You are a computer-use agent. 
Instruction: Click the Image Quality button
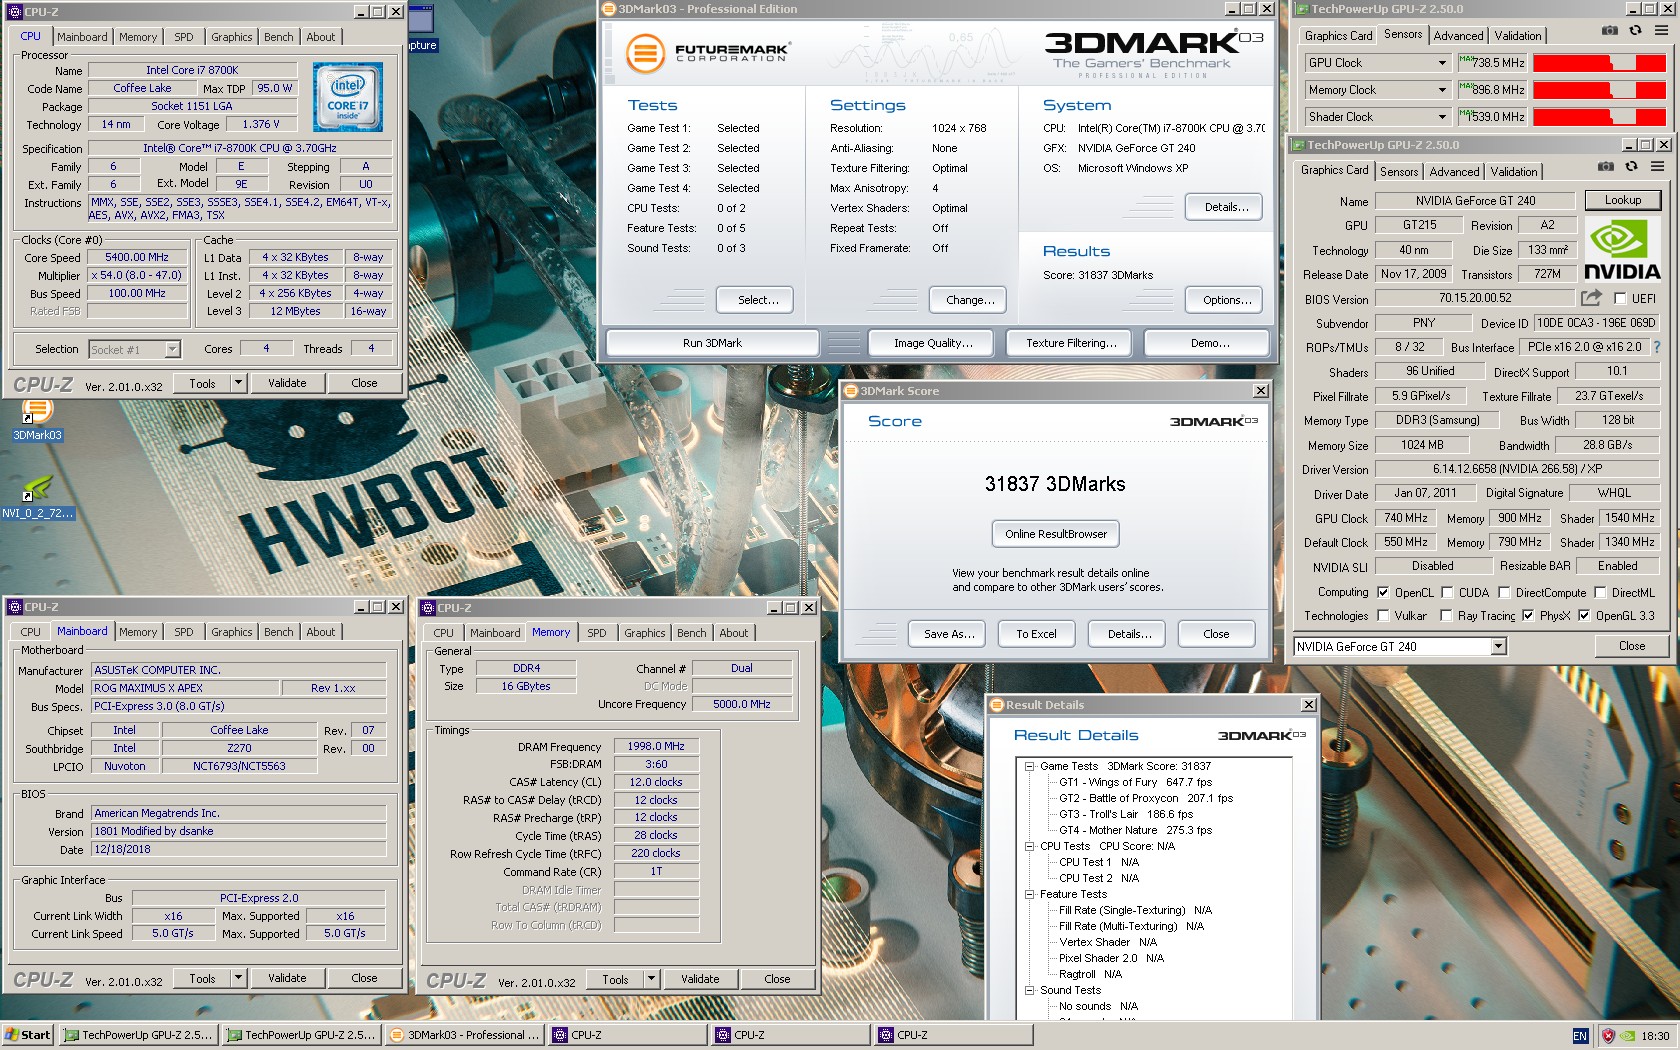pyautogui.click(x=932, y=343)
